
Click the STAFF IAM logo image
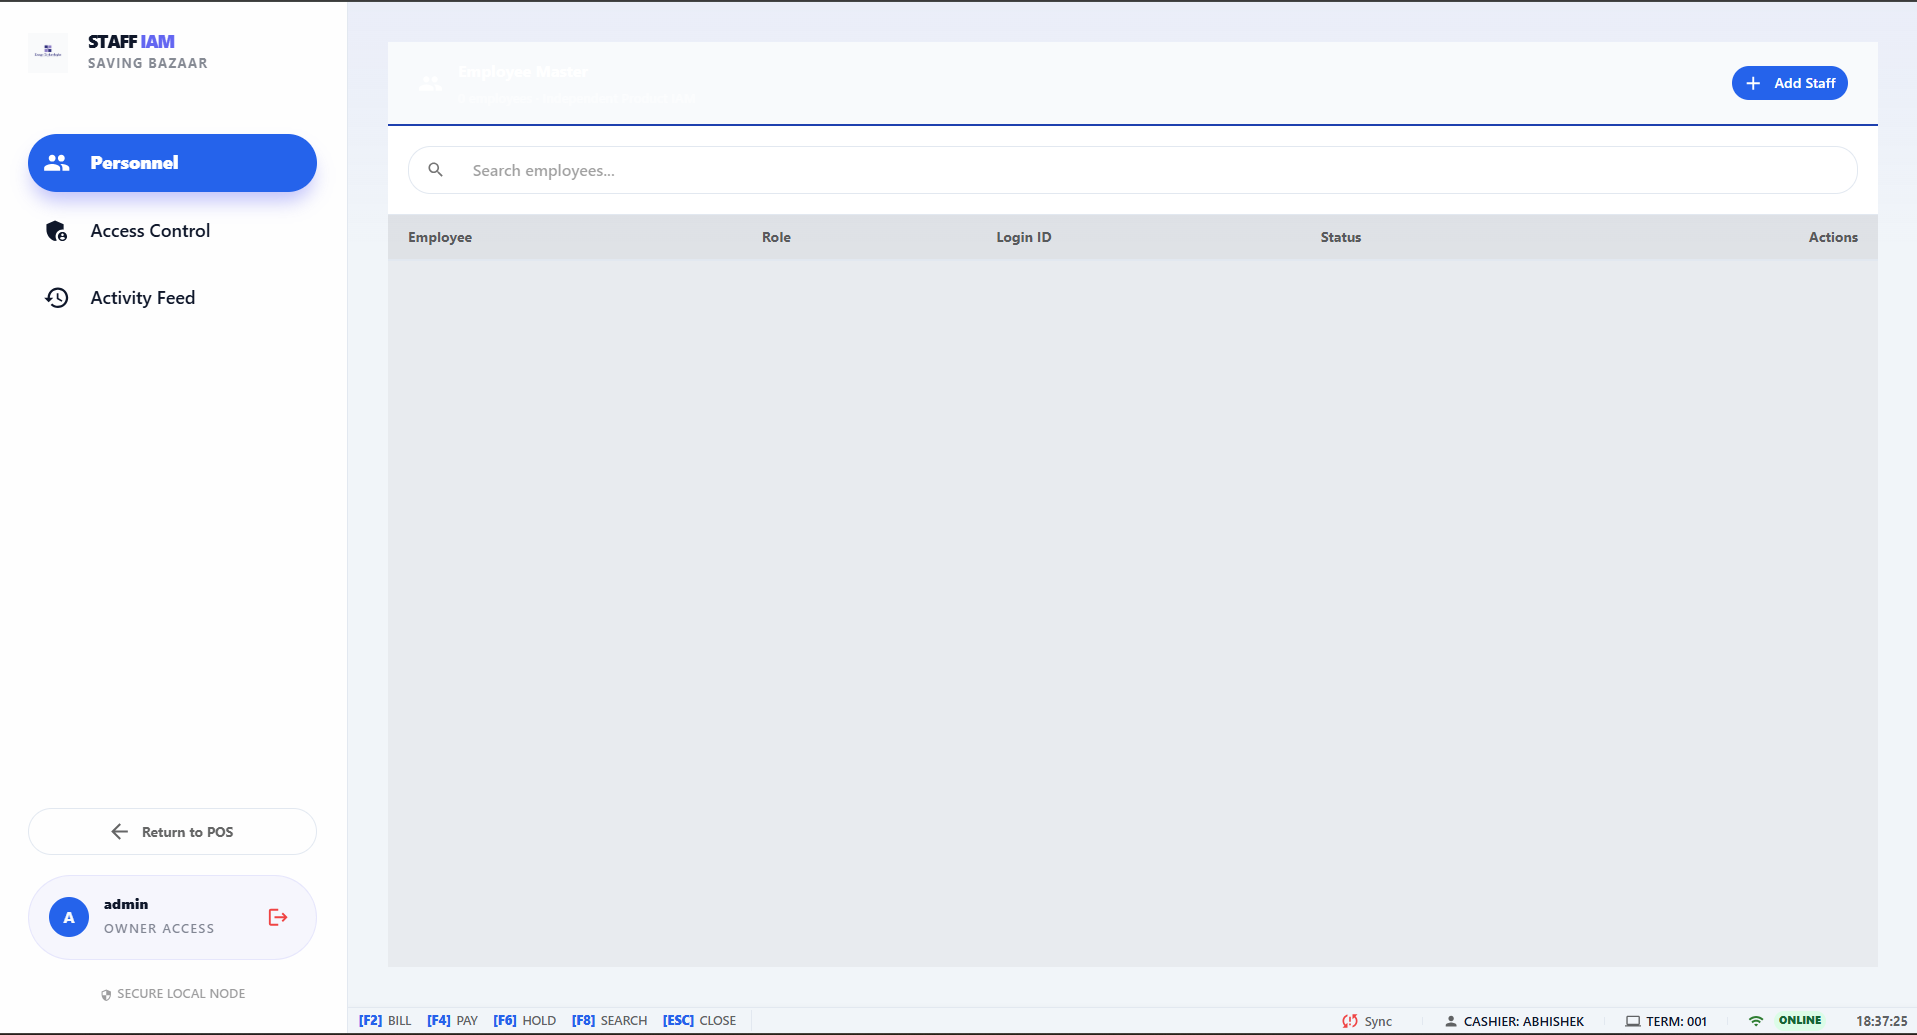point(47,52)
